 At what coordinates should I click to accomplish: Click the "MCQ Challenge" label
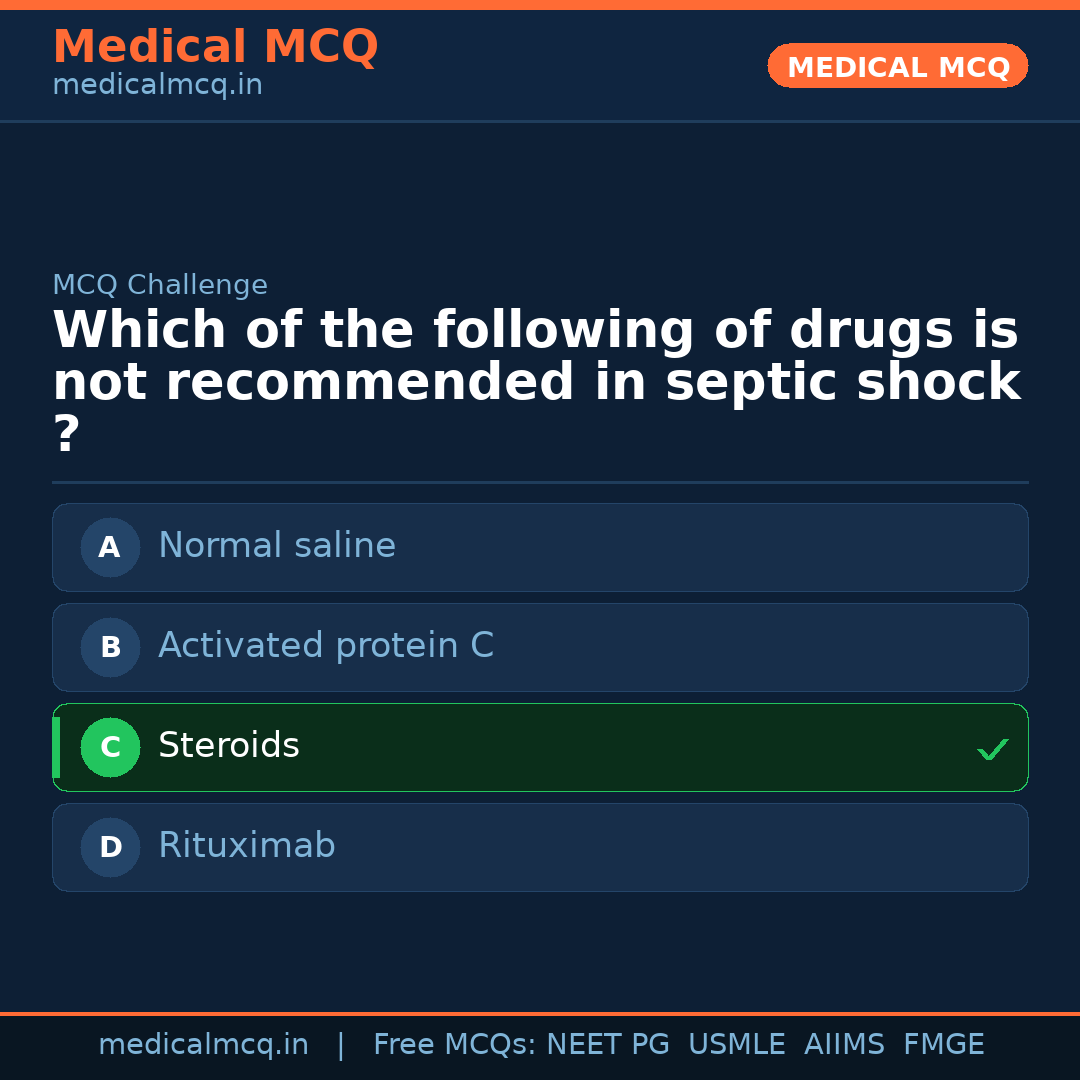point(160,285)
